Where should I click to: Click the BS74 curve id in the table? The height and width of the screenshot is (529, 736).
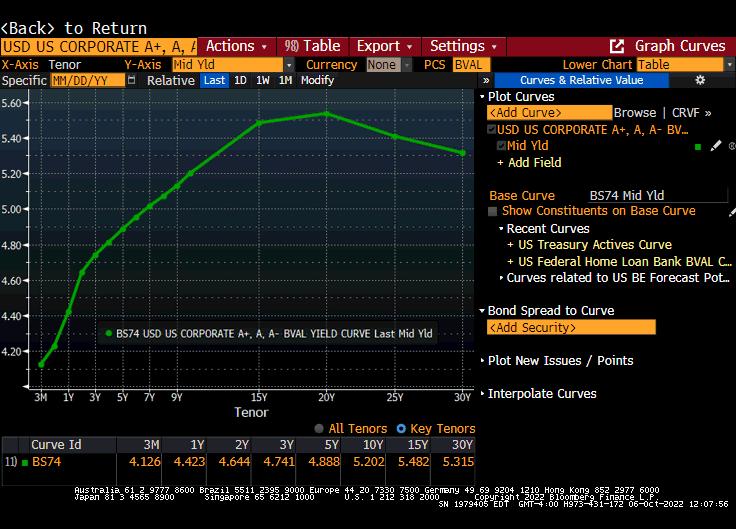tap(46, 462)
